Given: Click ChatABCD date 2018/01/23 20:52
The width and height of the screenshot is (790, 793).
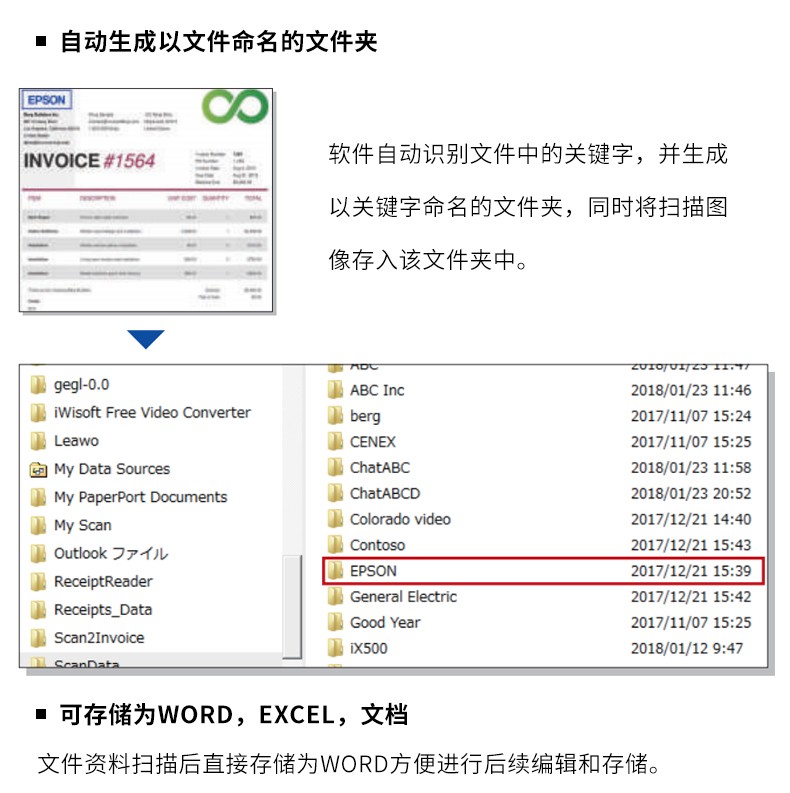Looking at the screenshot, I should (691, 494).
